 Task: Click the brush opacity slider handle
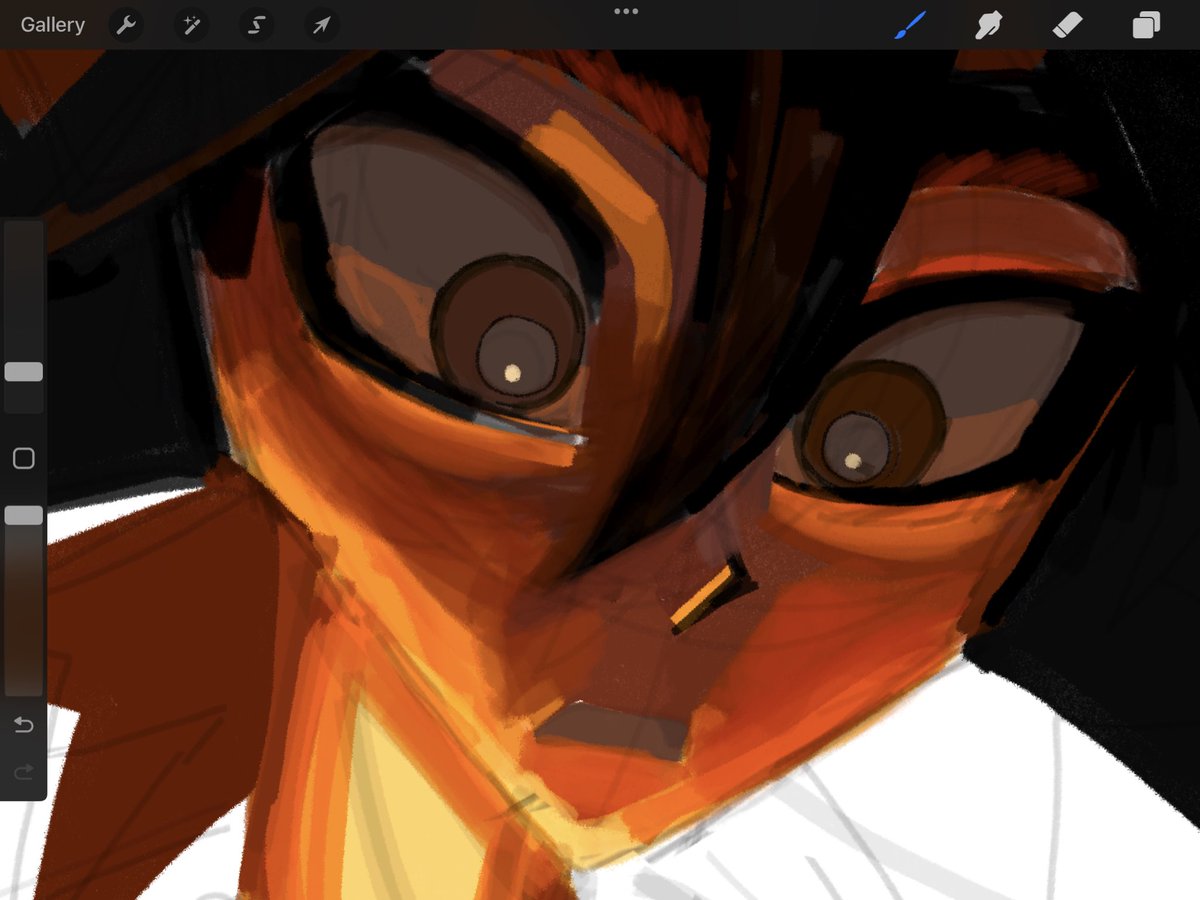(x=24, y=515)
